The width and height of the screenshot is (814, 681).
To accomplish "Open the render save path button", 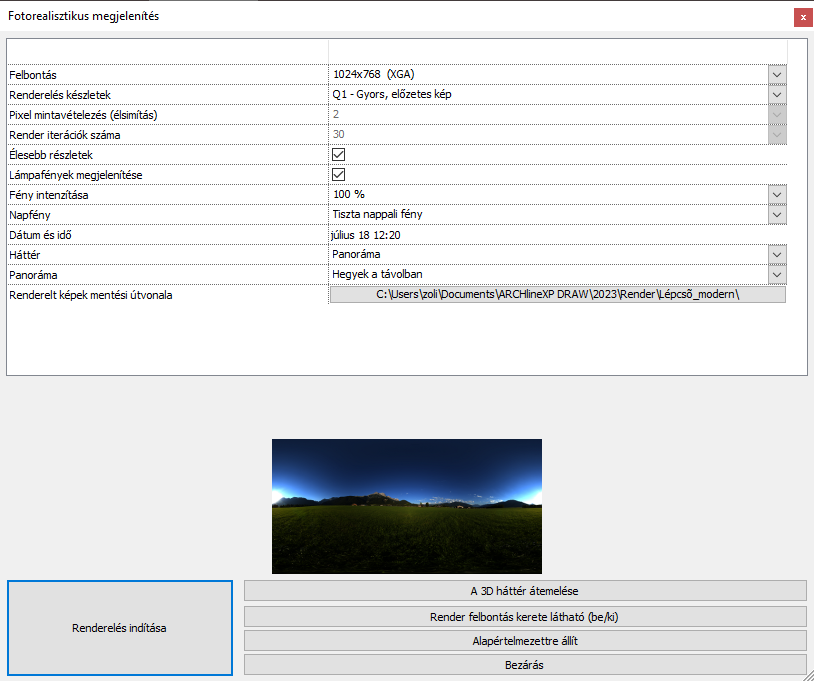I will (557, 294).
